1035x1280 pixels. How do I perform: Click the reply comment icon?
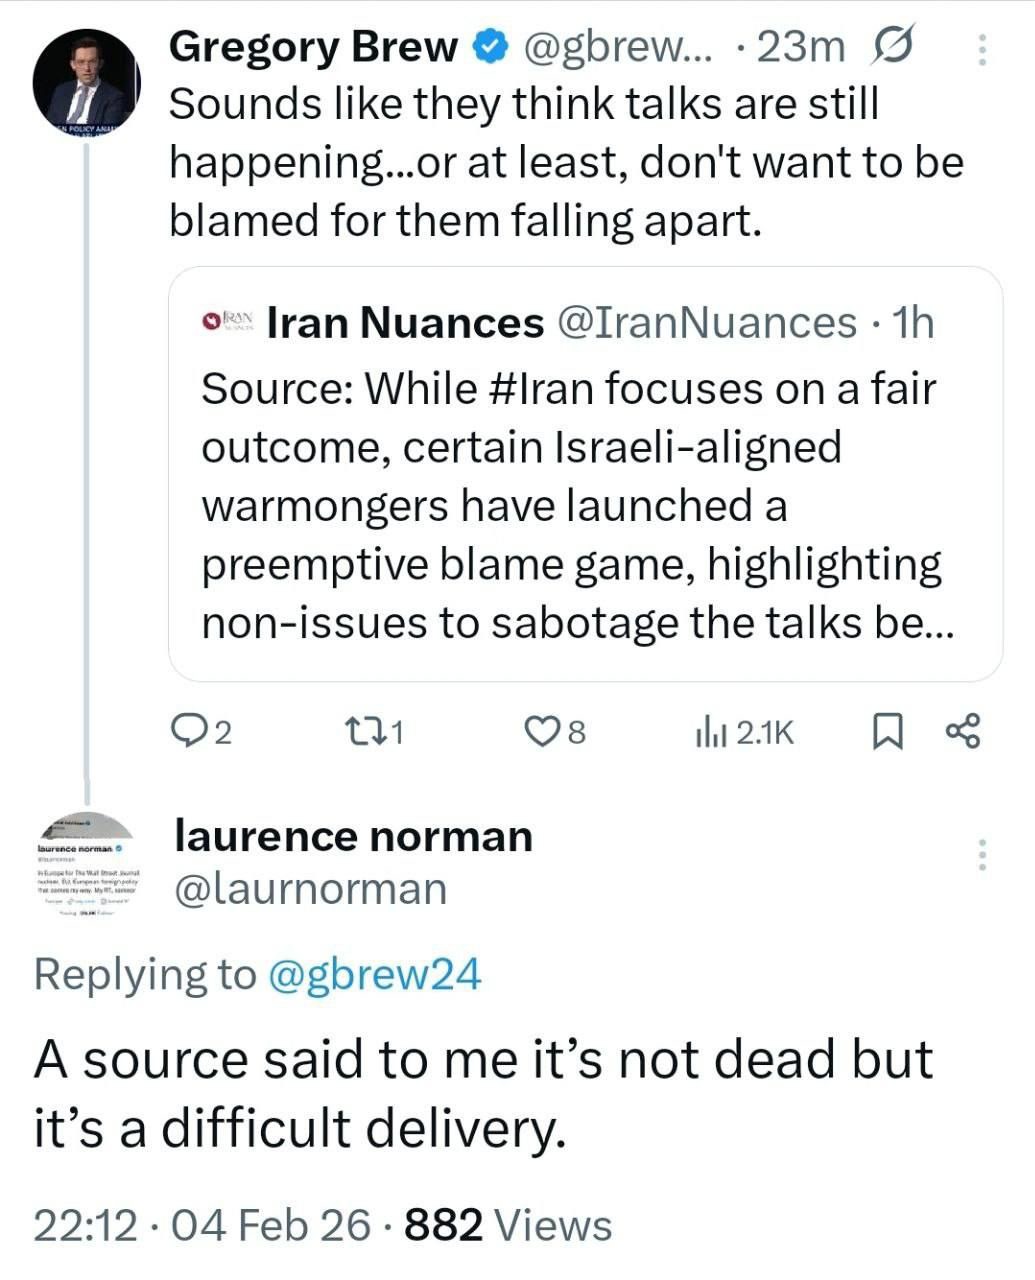click(187, 733)
